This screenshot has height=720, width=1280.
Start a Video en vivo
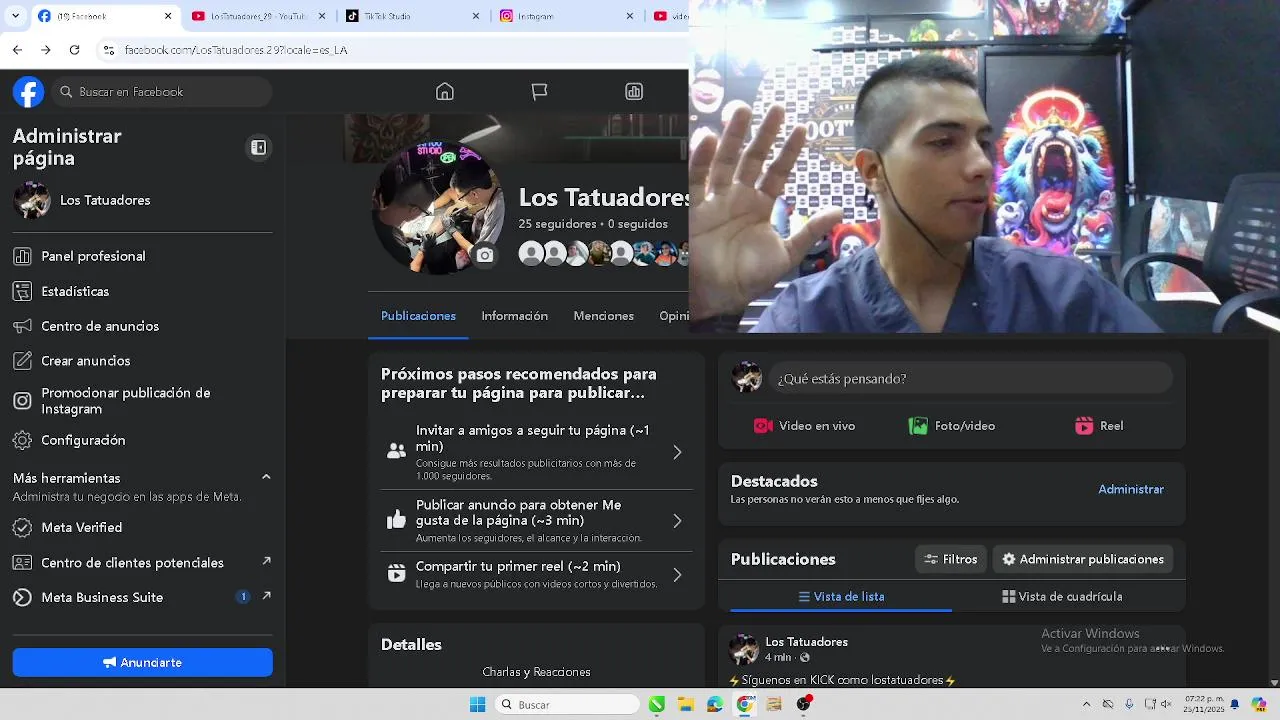pyautogui.click(x=805, y=426)
